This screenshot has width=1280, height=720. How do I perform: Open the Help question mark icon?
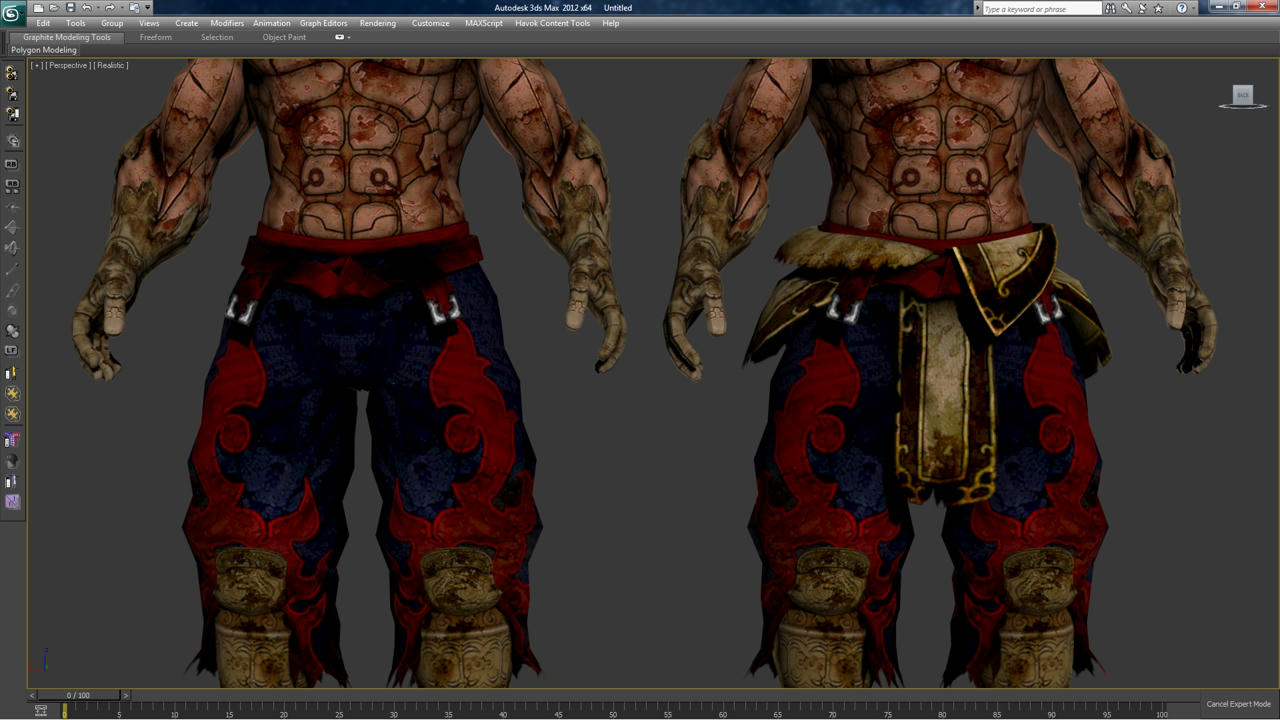(1181, 8)
